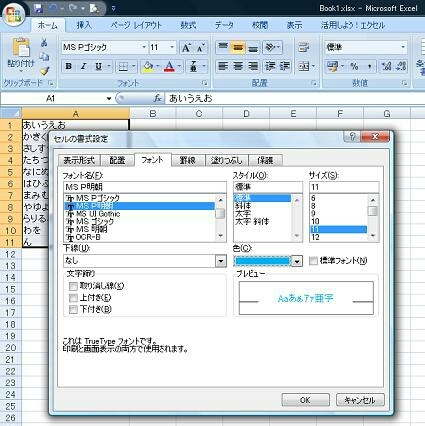The height and width of the screenshot is (426, 425).
Task: Click the blue color swatch in 色
Action: (x=262, y=261)
